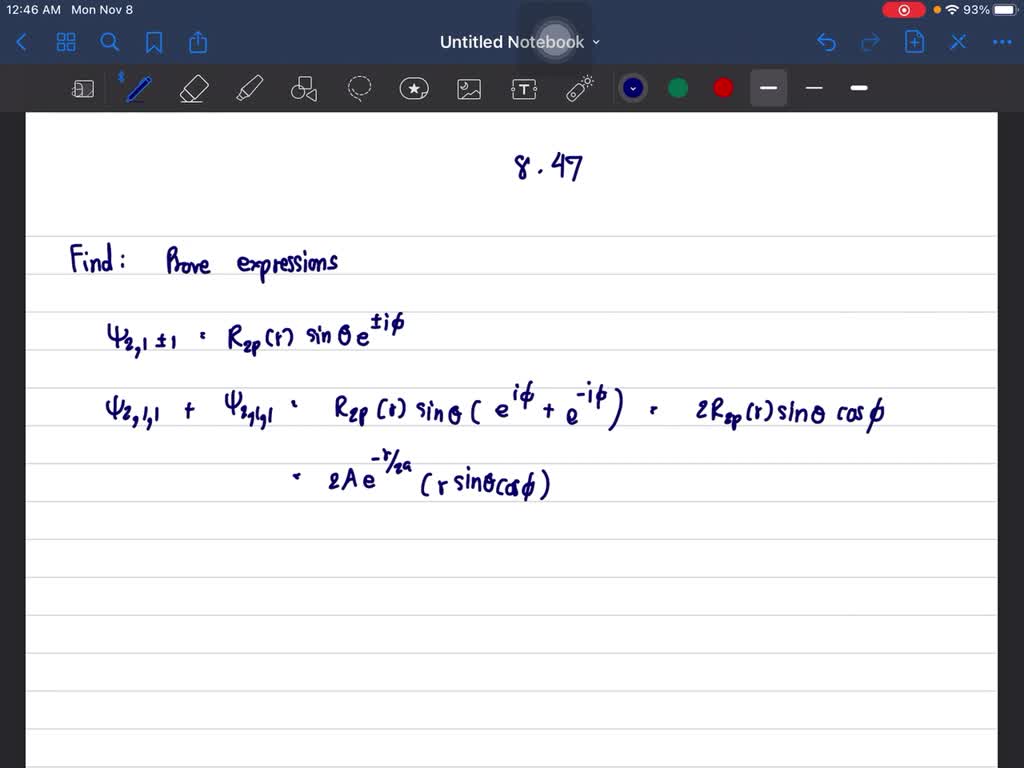1024x768 pixels.
Task: Add a text box
Action: pyautogui.click(x=524, y=88)
